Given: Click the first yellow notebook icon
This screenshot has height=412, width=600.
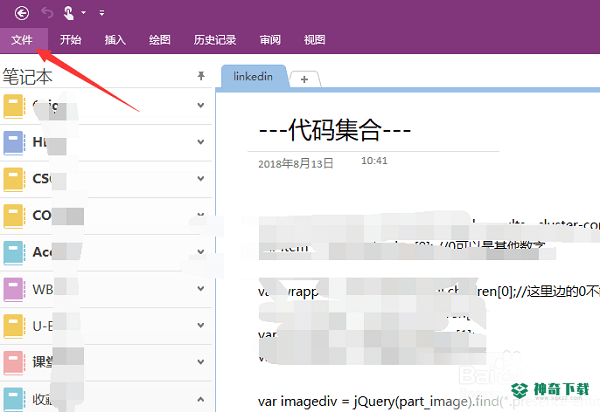Looking at the screenshot, I should pyautogui.click(x=13, y=106).
